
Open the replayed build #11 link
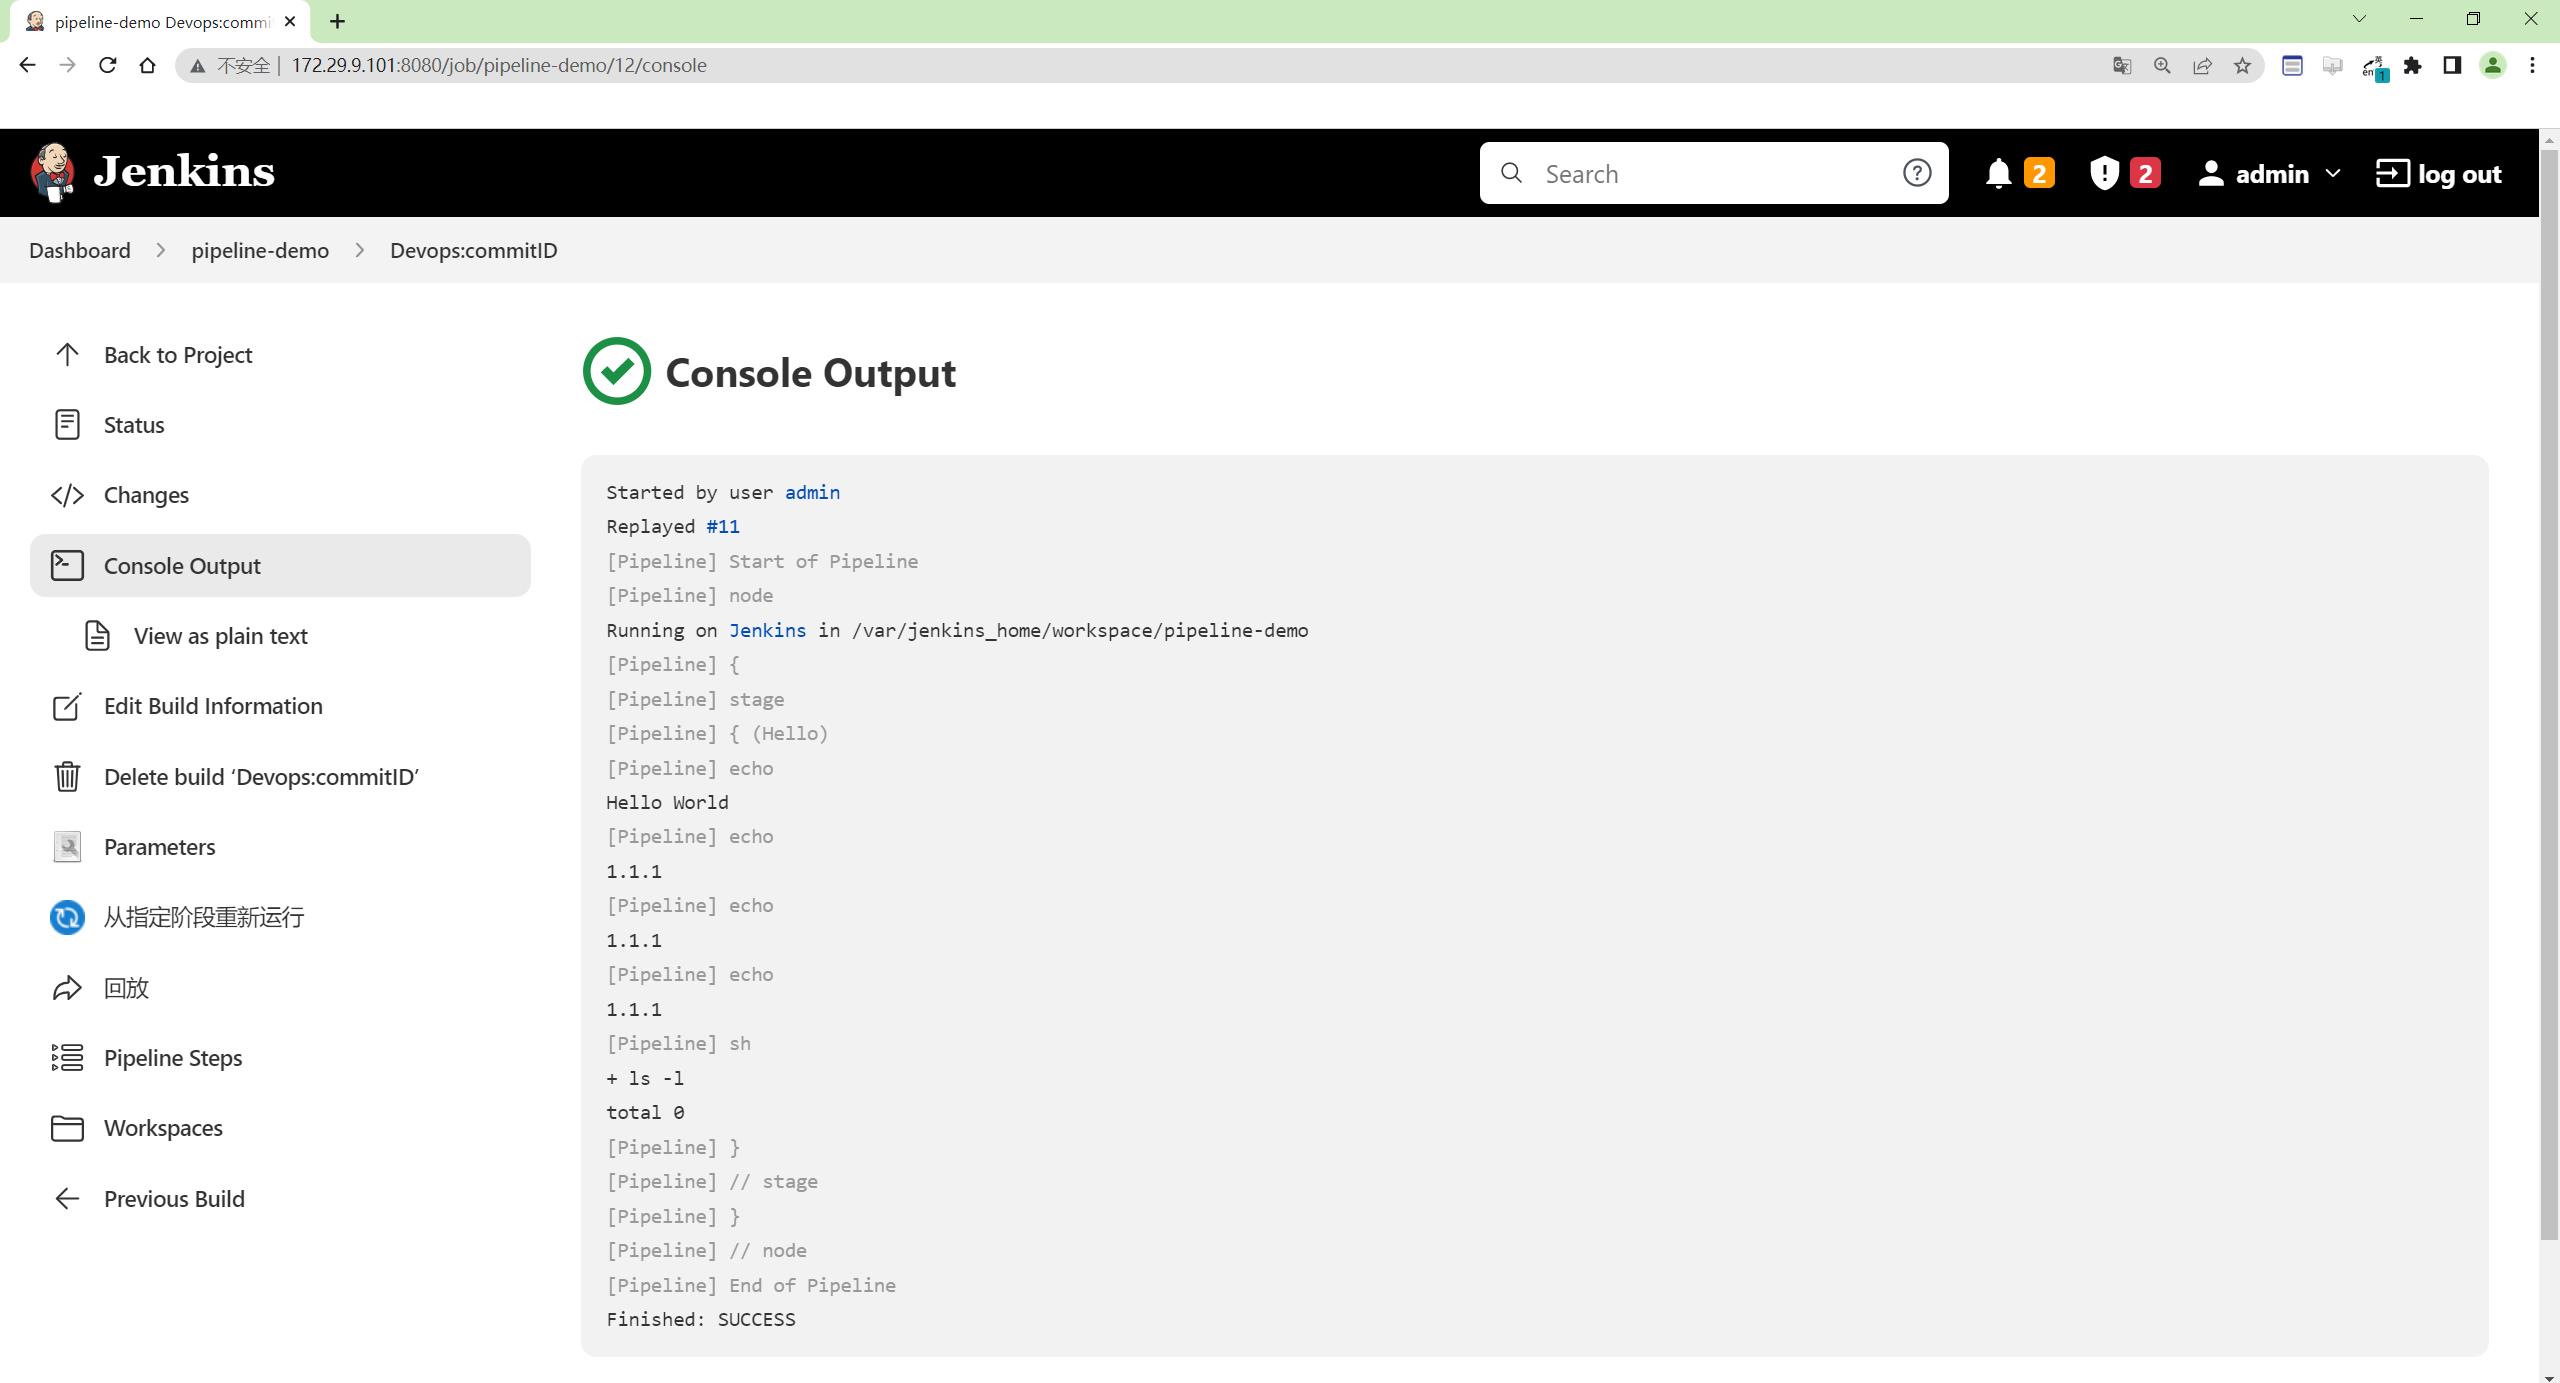(723, 527)
